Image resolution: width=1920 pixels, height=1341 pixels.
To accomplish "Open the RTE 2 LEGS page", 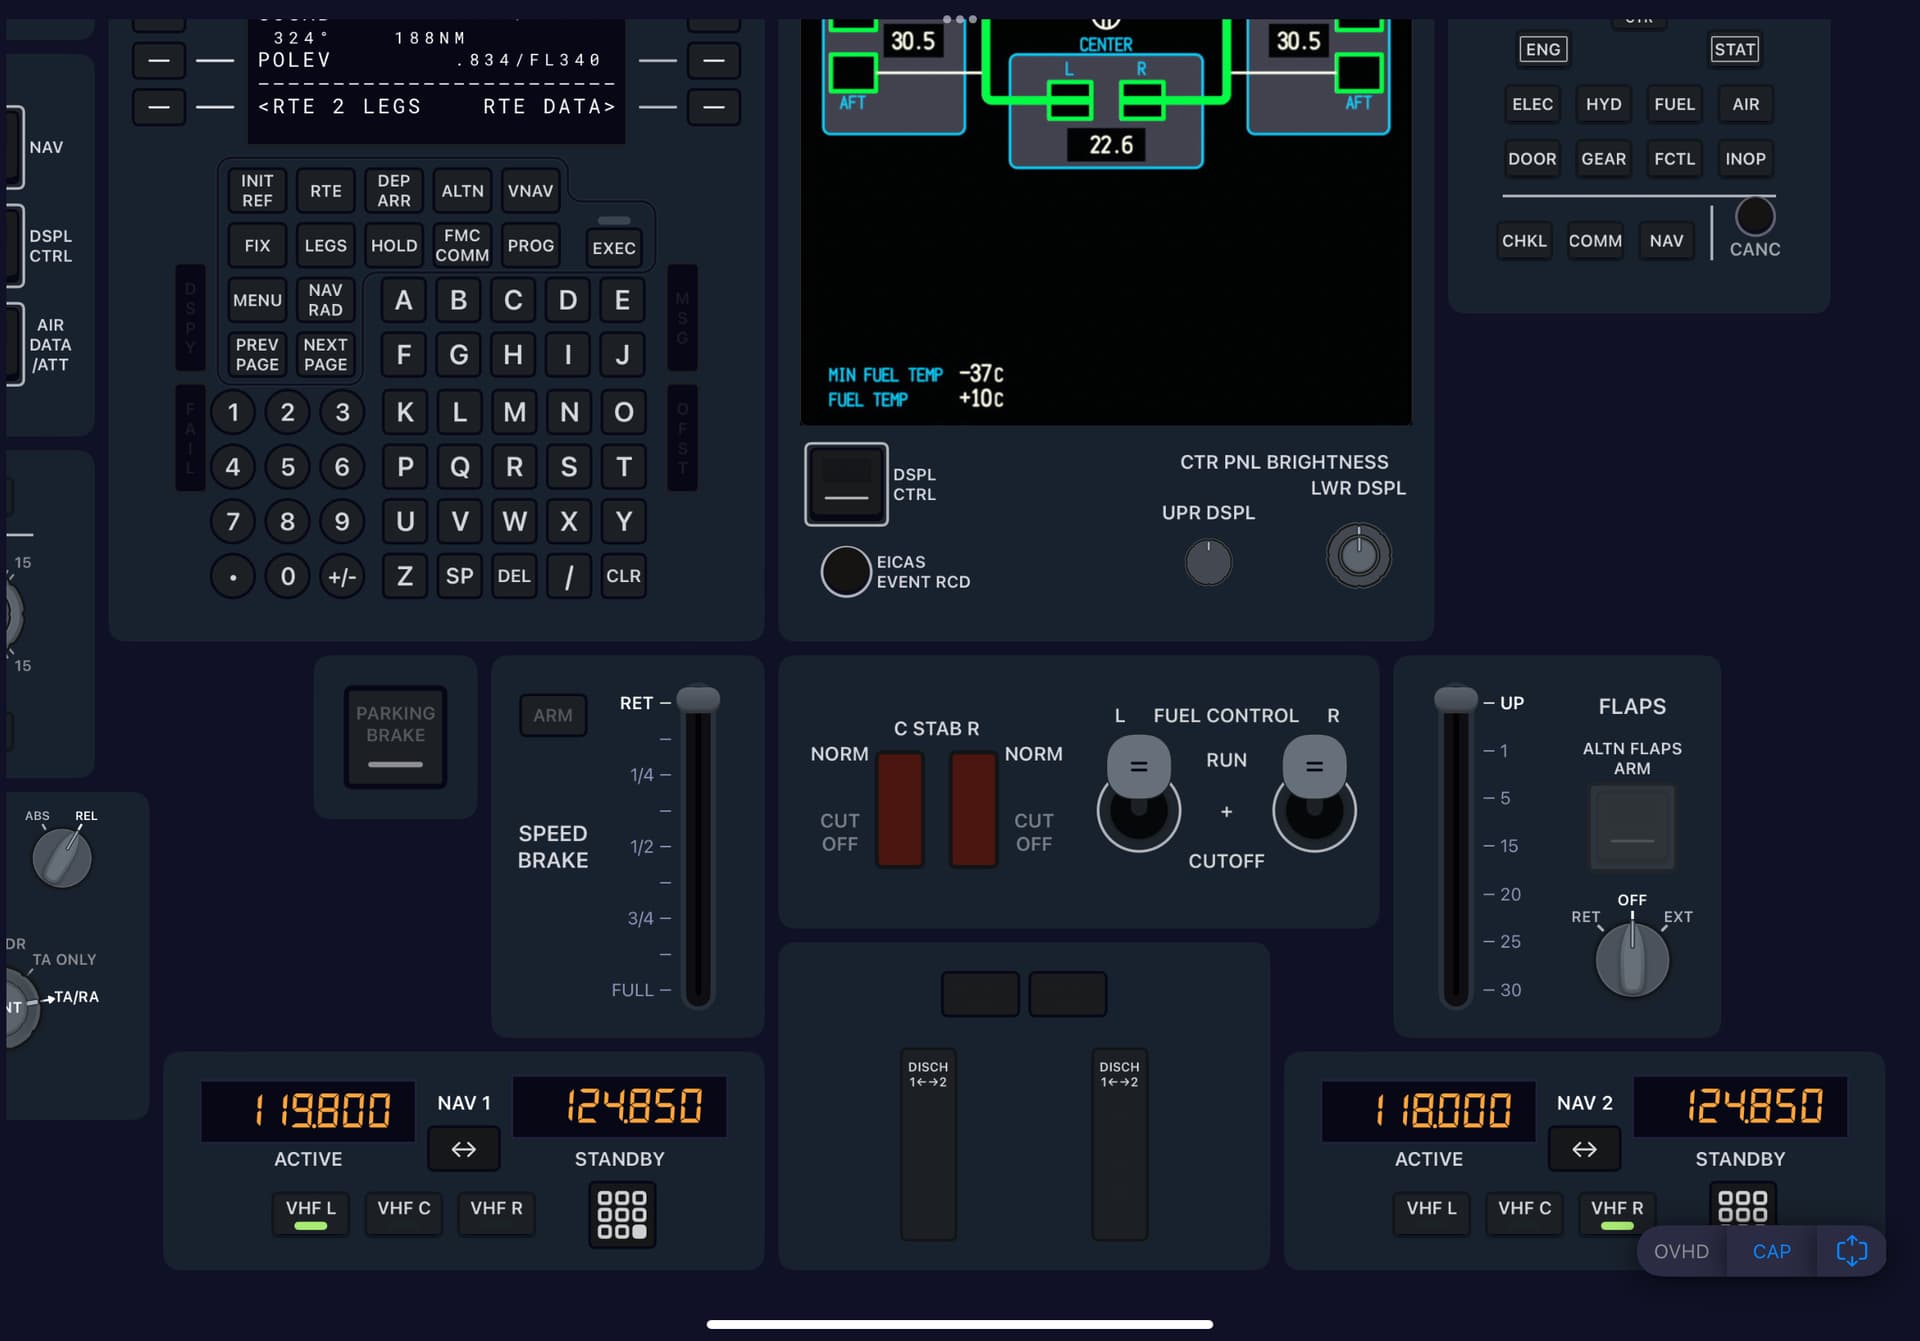I will click(x=158, y=107).
